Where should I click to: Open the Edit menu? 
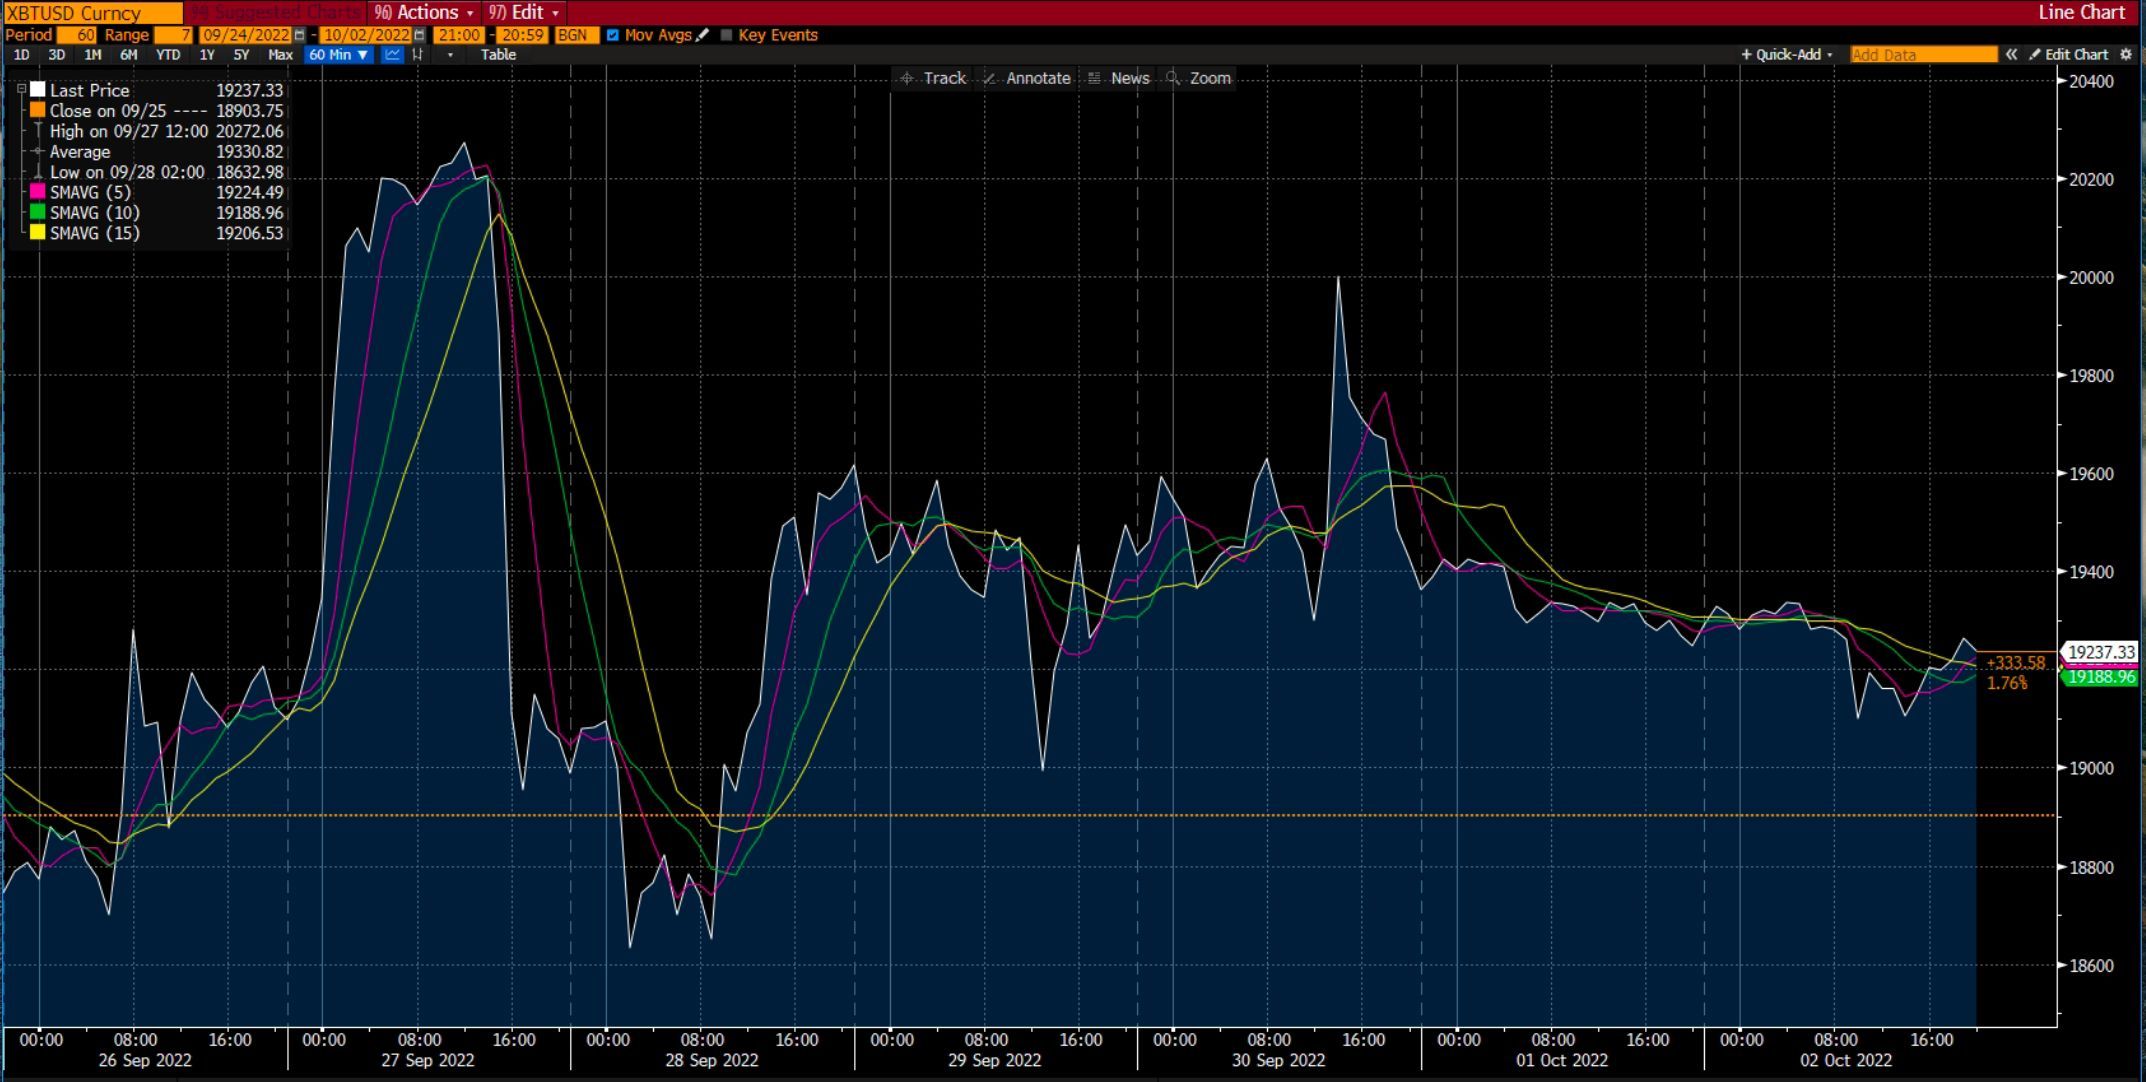pyautogui.click(x=525, y=12)
